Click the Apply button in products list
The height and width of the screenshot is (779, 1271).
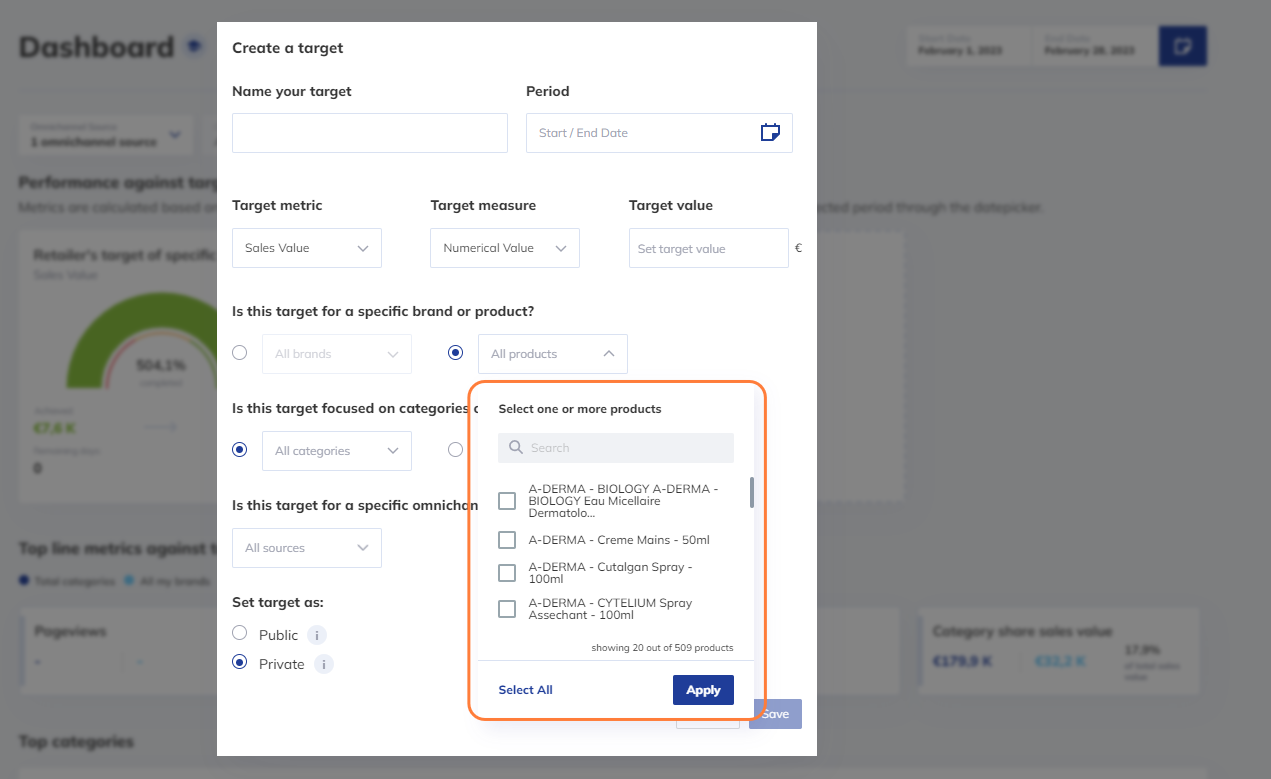pyautogui.click(x=703, y=690)
